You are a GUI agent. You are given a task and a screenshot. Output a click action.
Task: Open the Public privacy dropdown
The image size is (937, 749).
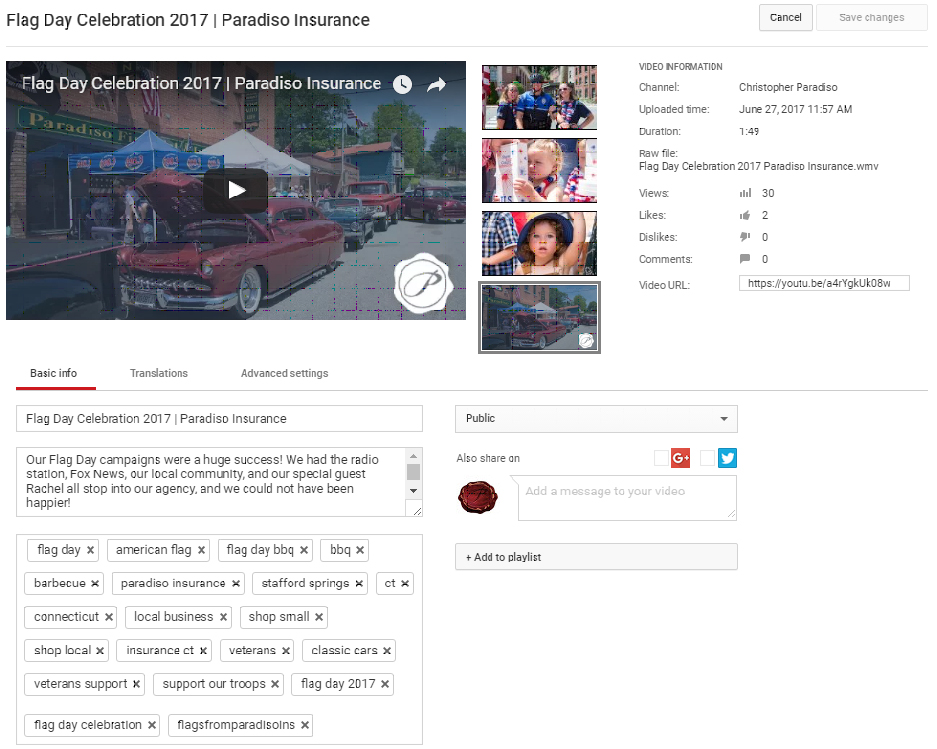[x=596, y=418]
